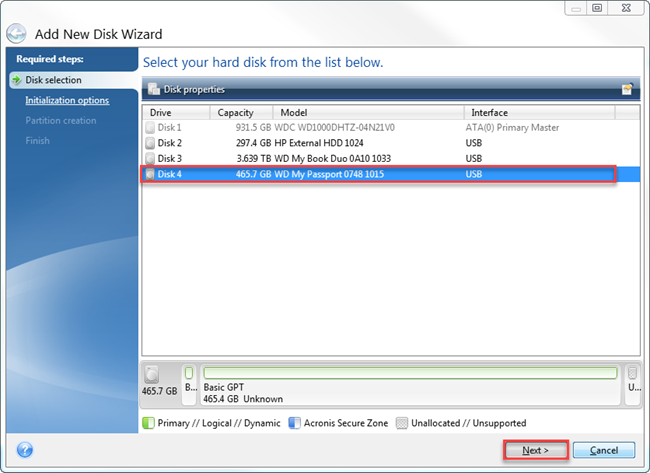The height and width of the screenshot is (473, 650).
Task: Click the Next > button
Action: (x=535, y=450)
